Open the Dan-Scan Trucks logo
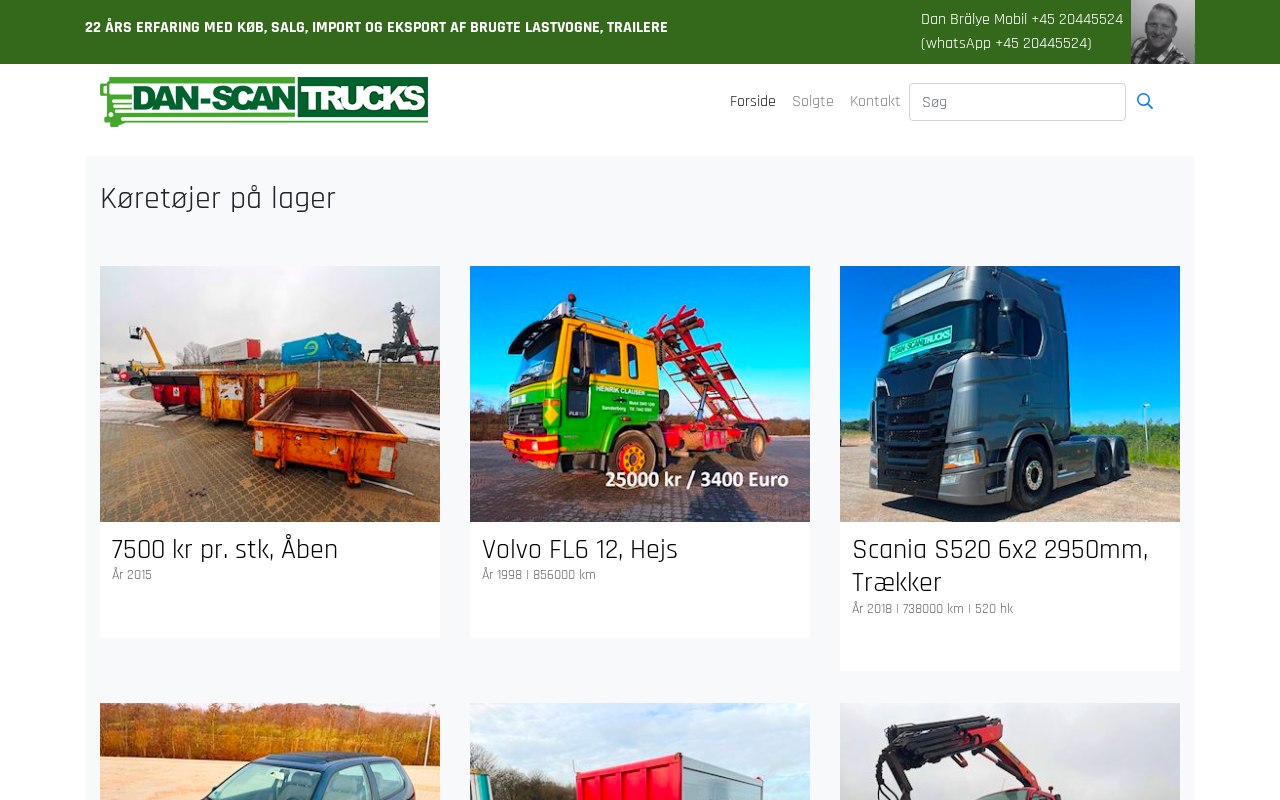Screen dimensions: 1280x800 click(264, 102)
